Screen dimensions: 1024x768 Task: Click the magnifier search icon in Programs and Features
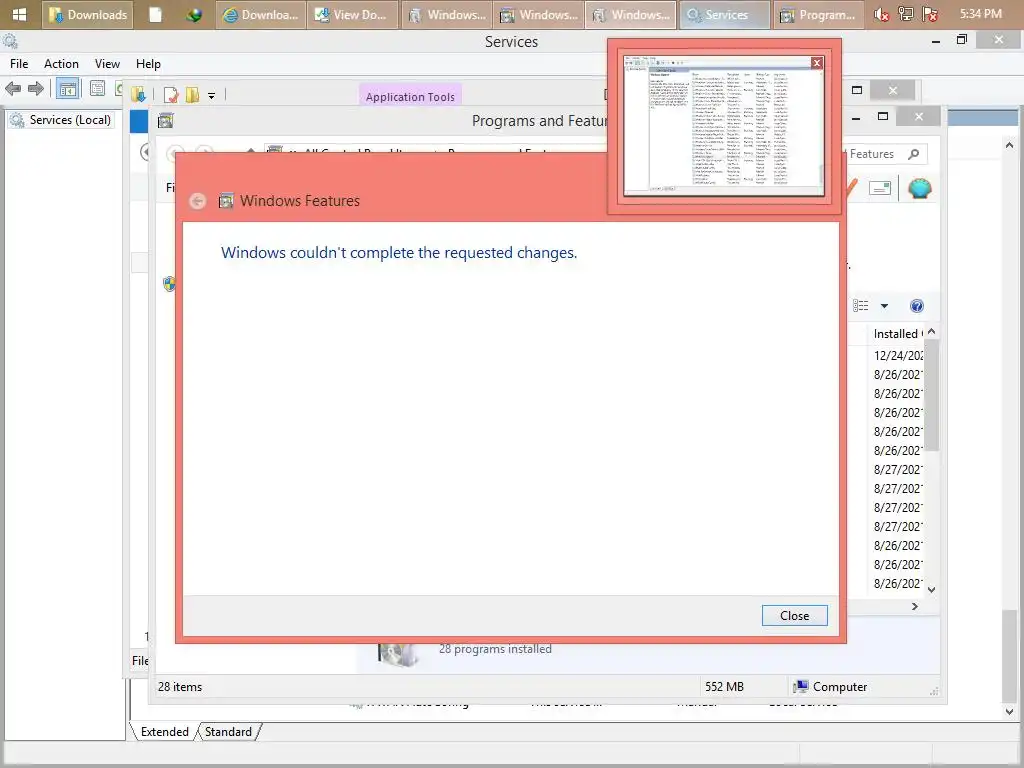[914, 154]
